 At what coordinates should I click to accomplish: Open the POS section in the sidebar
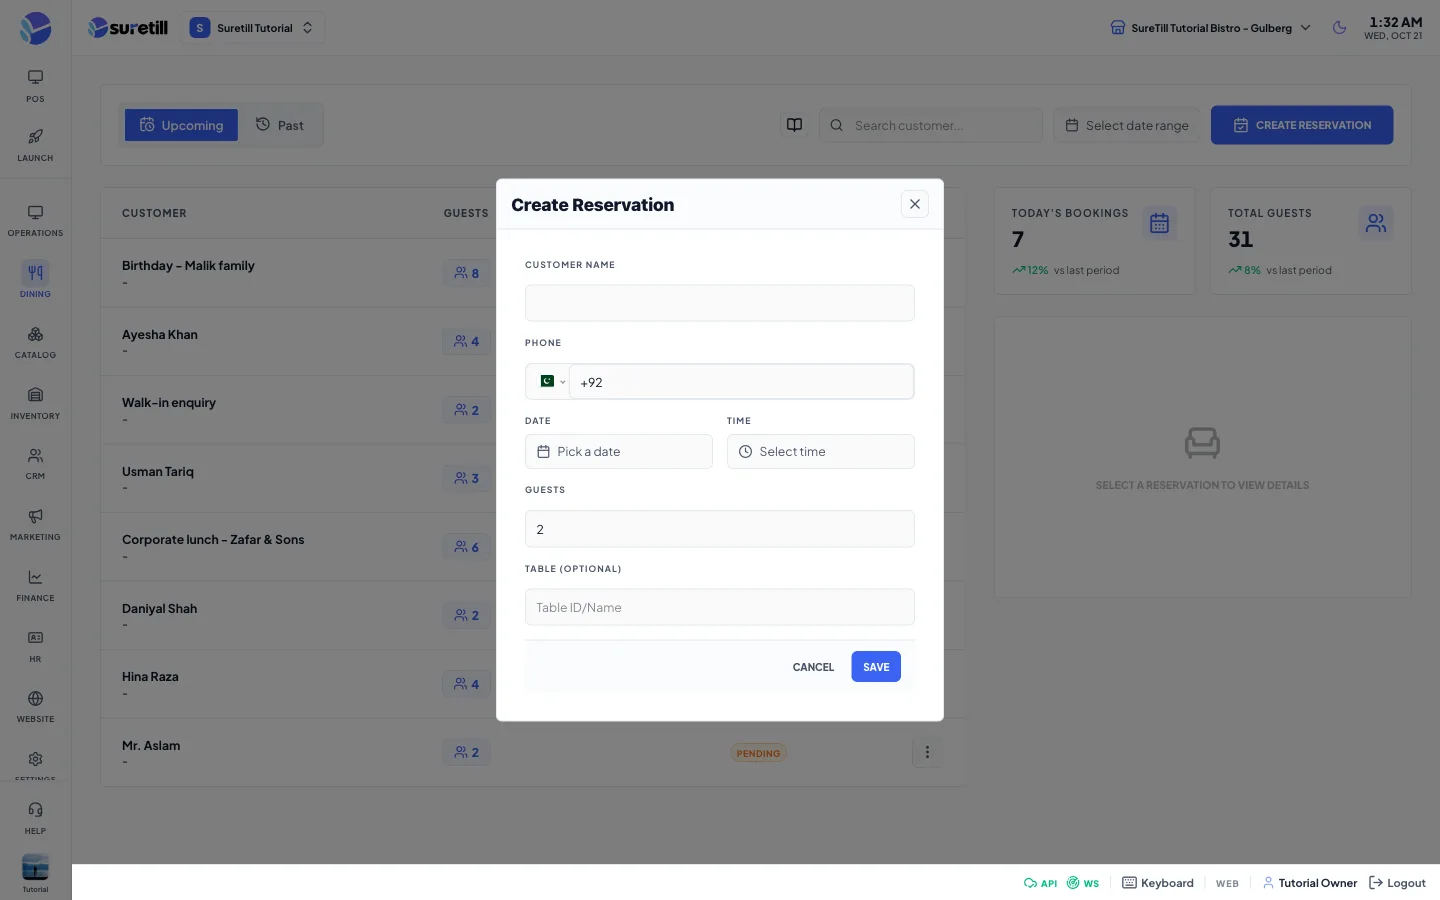tap(35, 86)
